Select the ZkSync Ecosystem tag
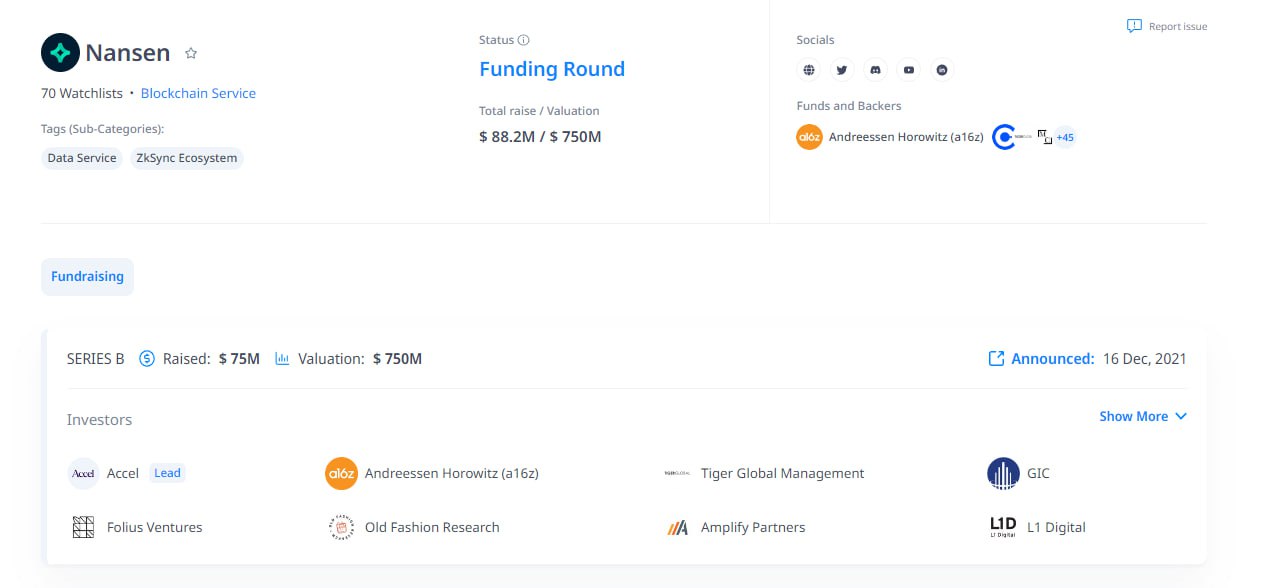1272x588 pixels. pyautogui.click(x=186, y=158)
